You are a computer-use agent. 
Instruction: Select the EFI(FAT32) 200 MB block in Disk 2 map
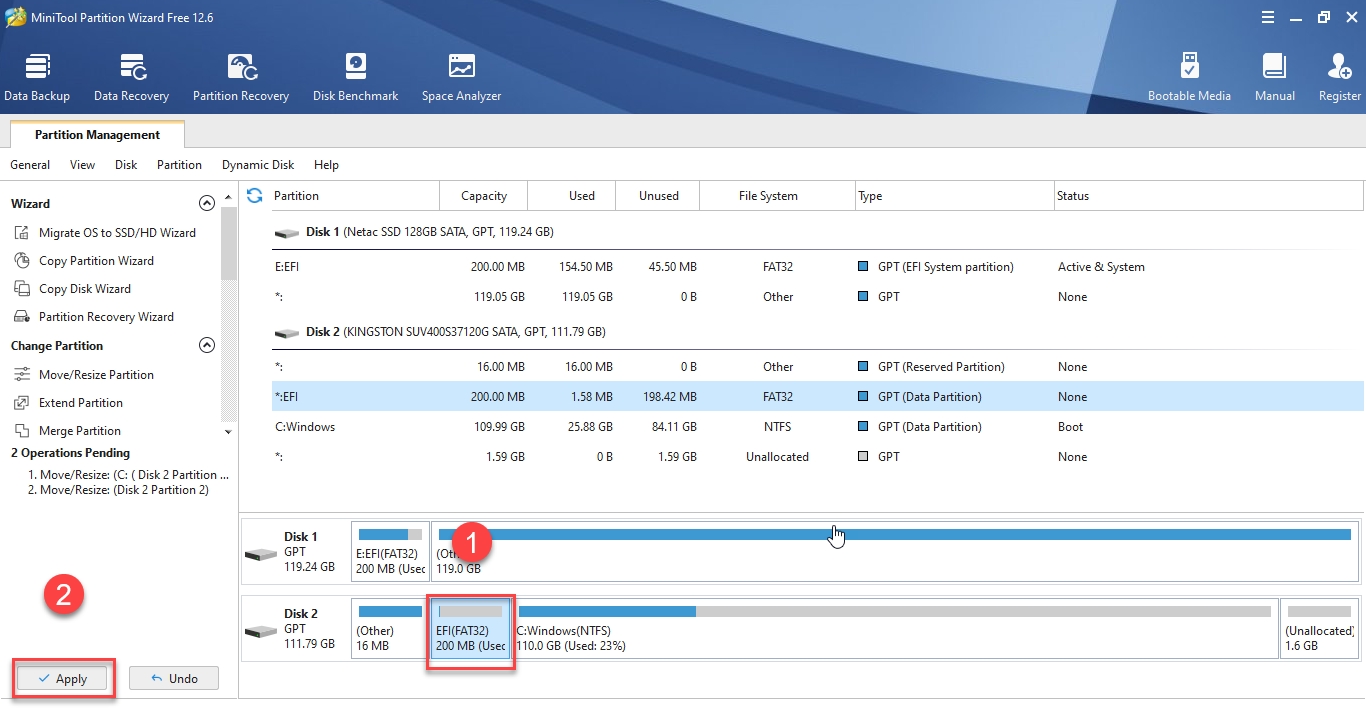(x=471, y=628)
